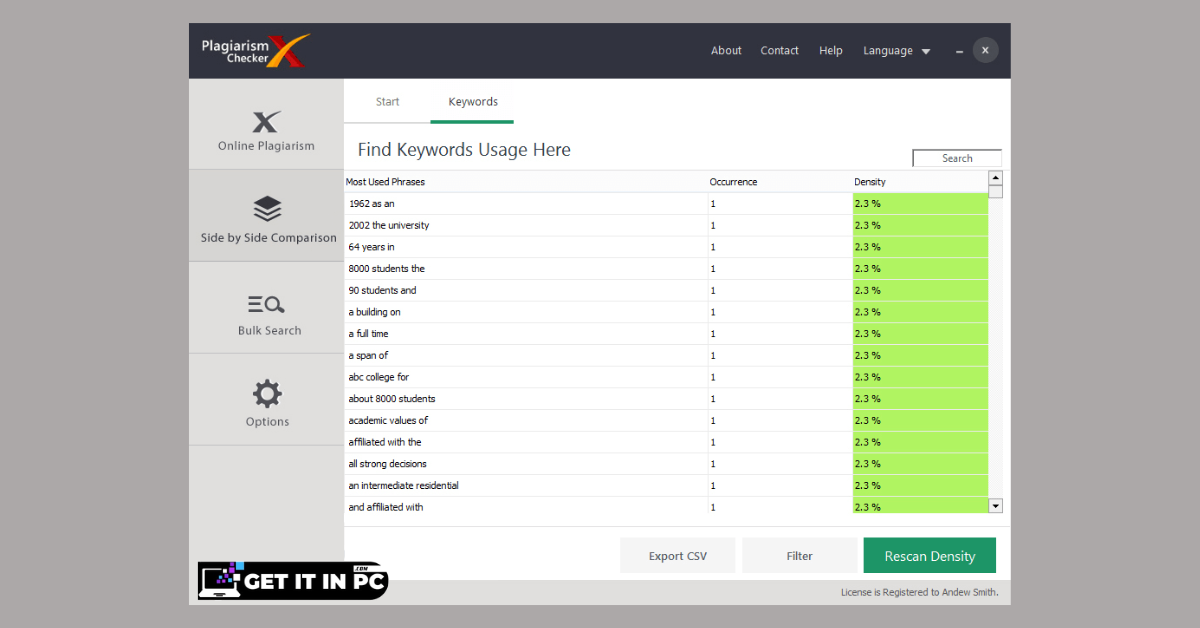Close the window with the round X button
The width and height of the screenshot is (1200, 628).
pos(985,50)
